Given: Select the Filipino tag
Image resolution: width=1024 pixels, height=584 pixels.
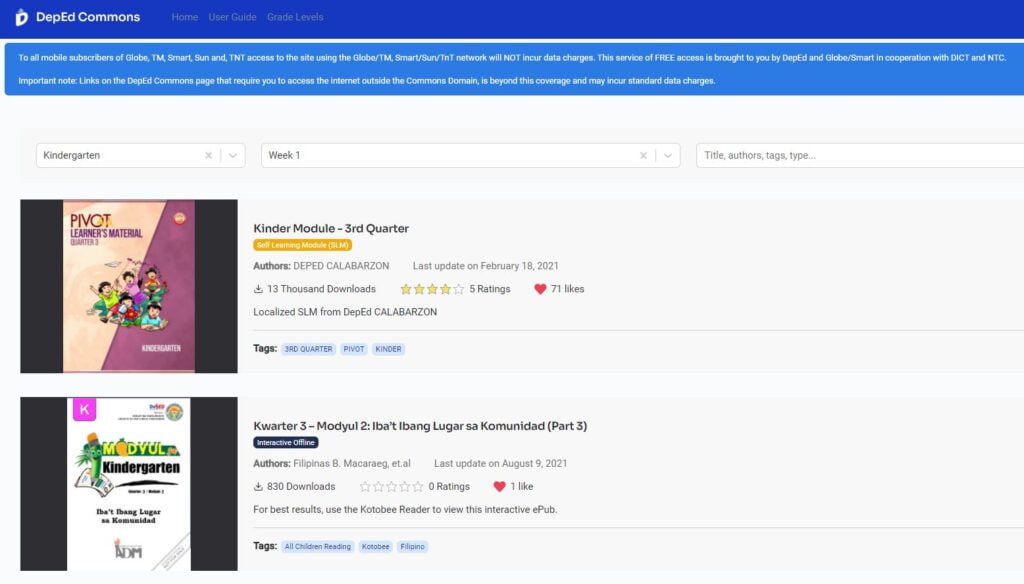Looking at the screenshot, I should [x=413, y=547].
